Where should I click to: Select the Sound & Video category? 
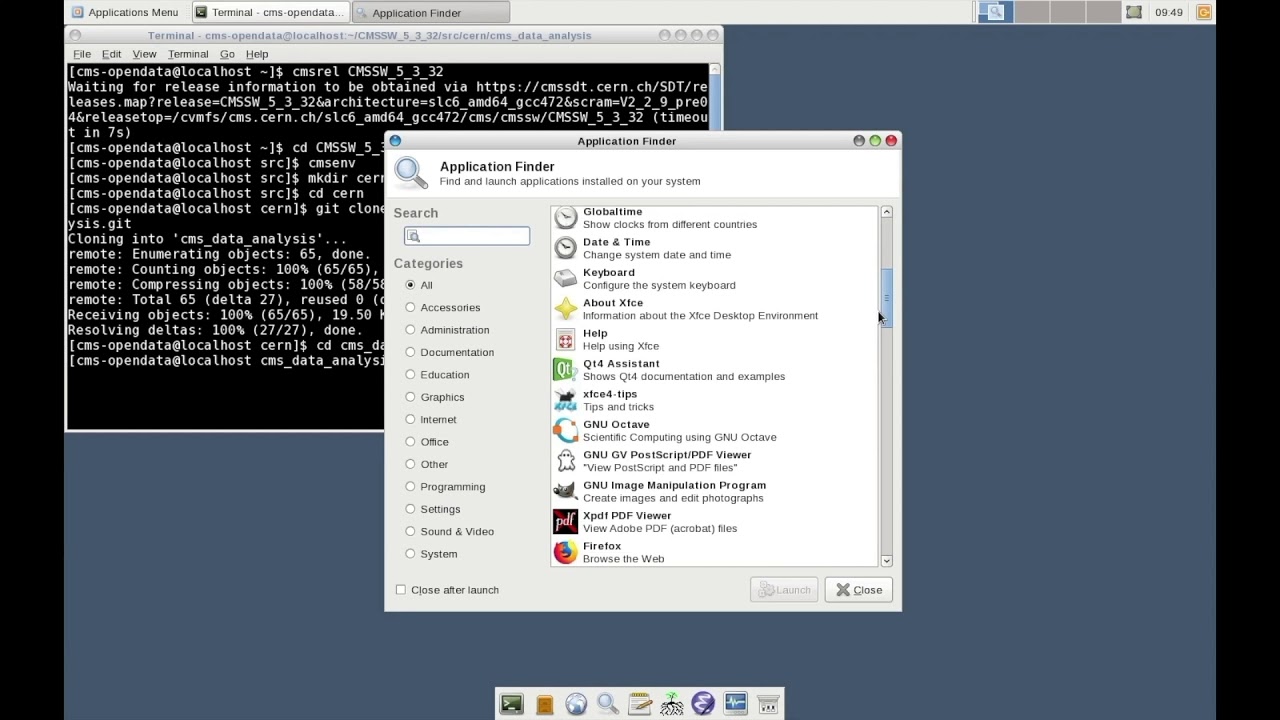[449, 531]
